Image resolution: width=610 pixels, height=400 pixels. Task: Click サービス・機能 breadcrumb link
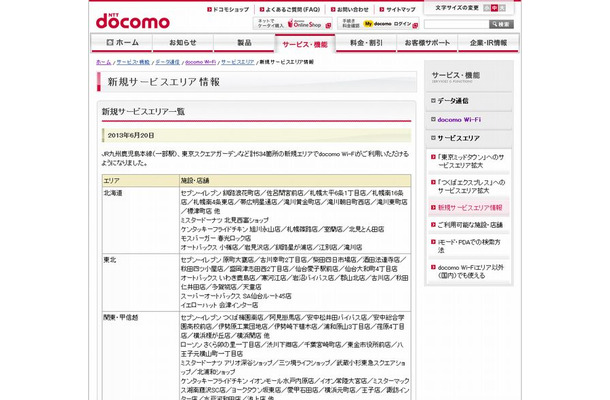click(133, 62)
